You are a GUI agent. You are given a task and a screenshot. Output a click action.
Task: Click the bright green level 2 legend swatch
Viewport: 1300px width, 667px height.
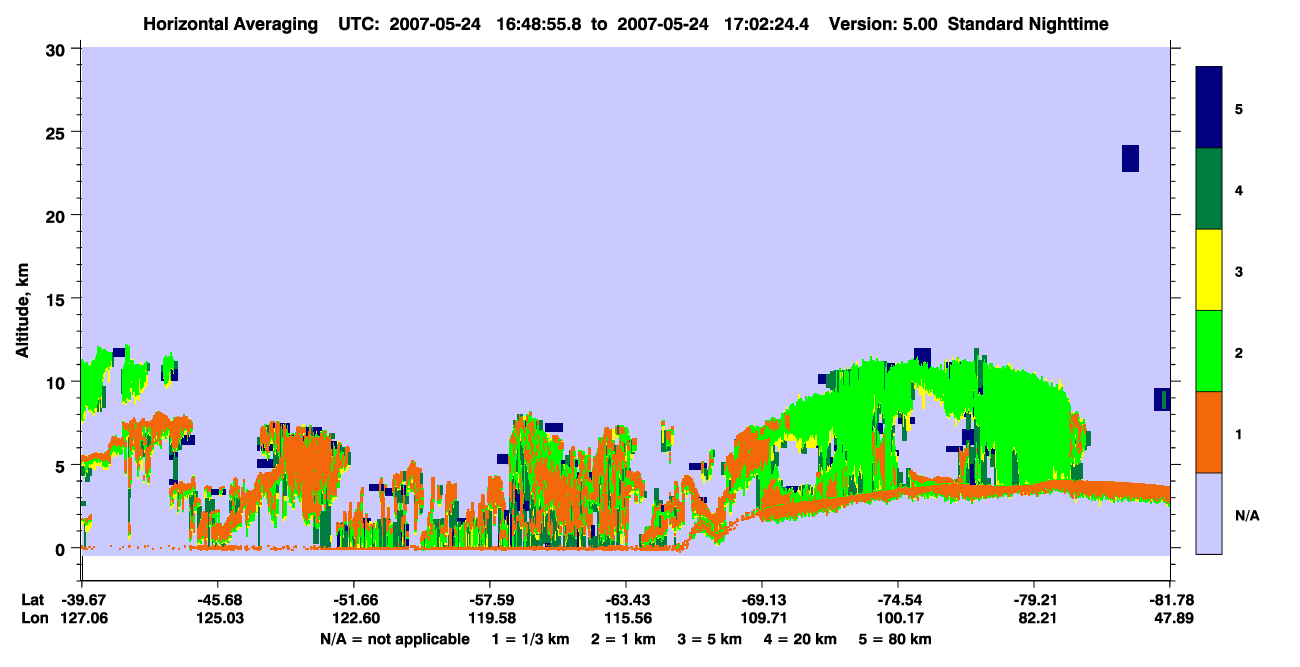[x=1209, y=350]
